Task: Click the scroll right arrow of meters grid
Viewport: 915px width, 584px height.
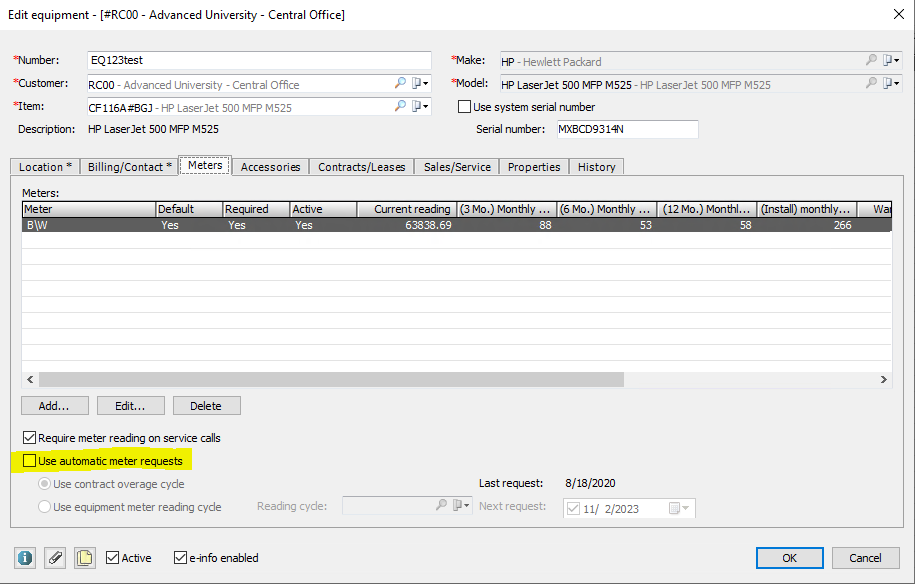Action: click(x=883, y=379)
